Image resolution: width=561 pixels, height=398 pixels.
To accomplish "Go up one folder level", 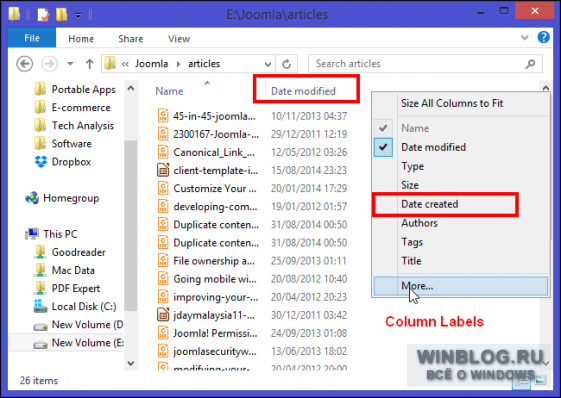I will point(89,64).
